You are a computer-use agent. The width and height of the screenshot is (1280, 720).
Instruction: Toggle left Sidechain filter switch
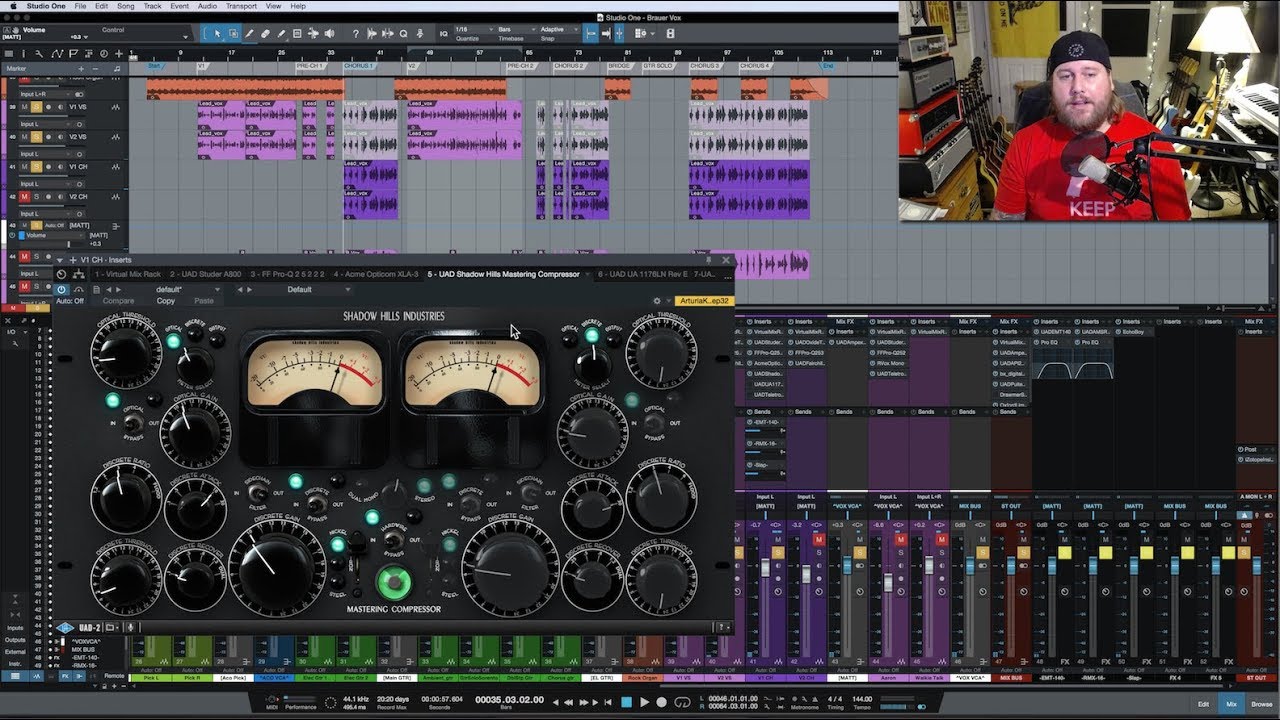tap(257, 491)
